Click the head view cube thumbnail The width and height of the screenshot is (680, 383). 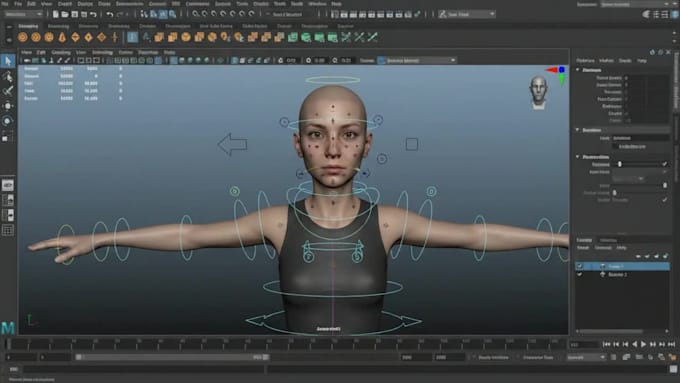coord(538,92)
